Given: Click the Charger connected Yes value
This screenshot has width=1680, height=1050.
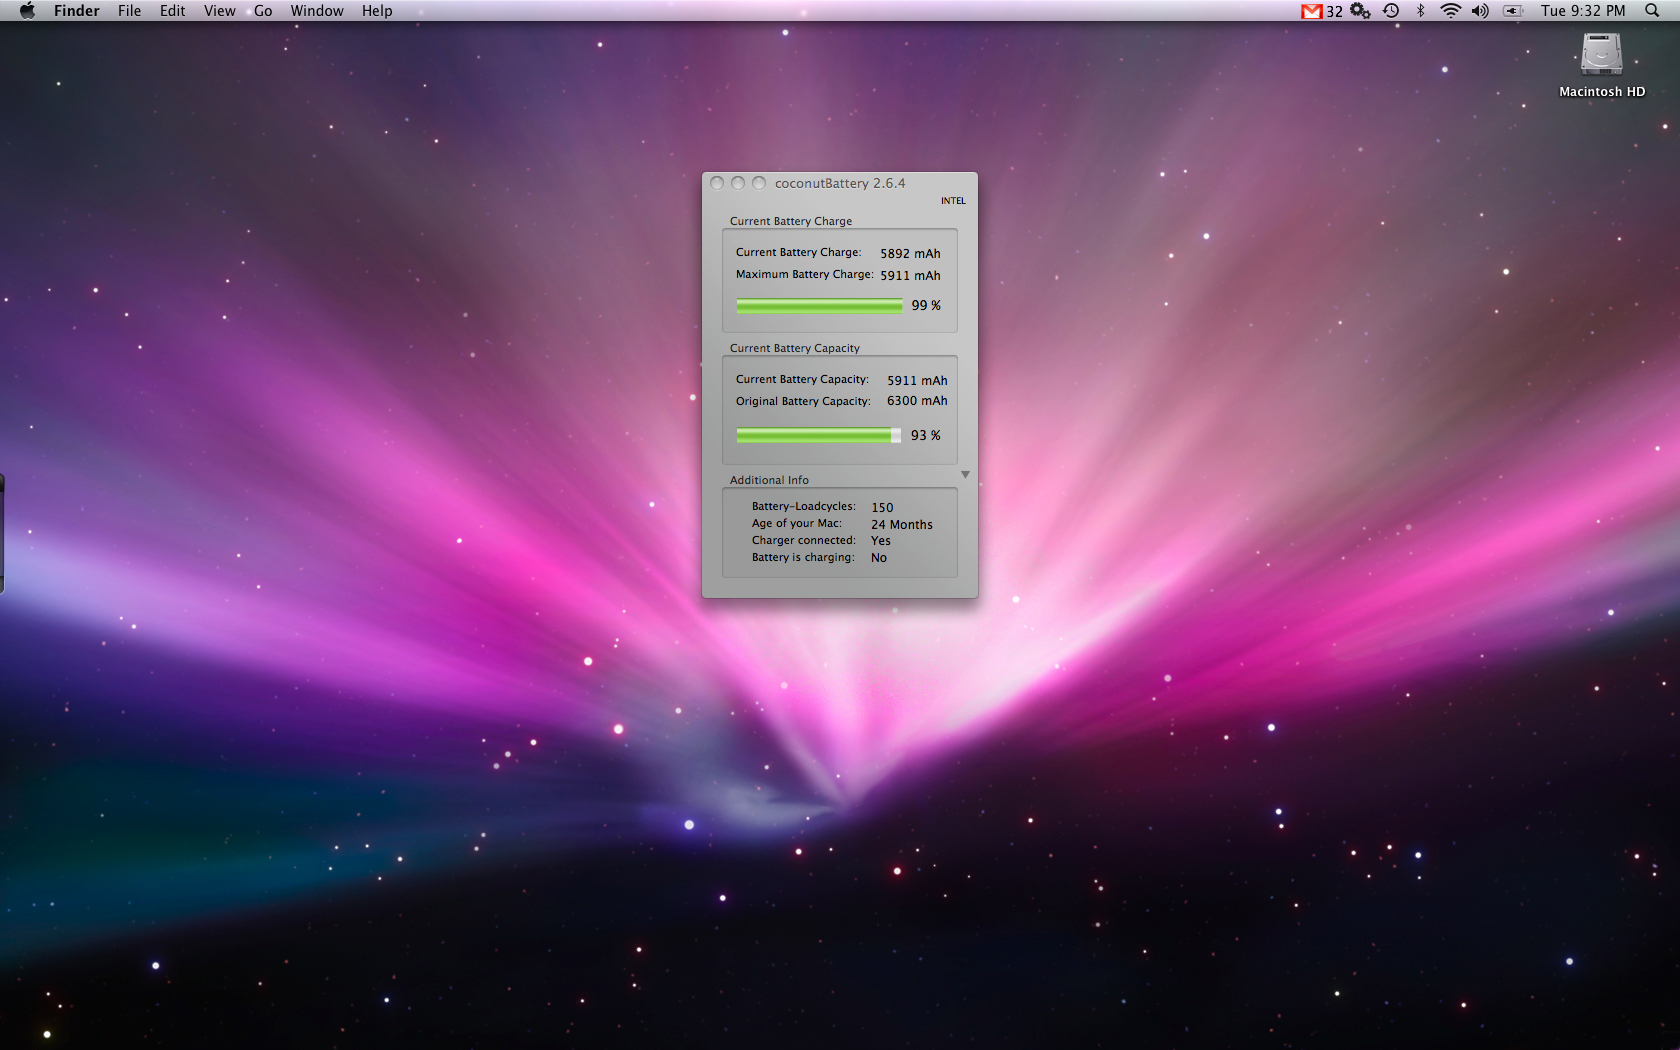Looking at the screenshot, I should [x=881, y=541].
